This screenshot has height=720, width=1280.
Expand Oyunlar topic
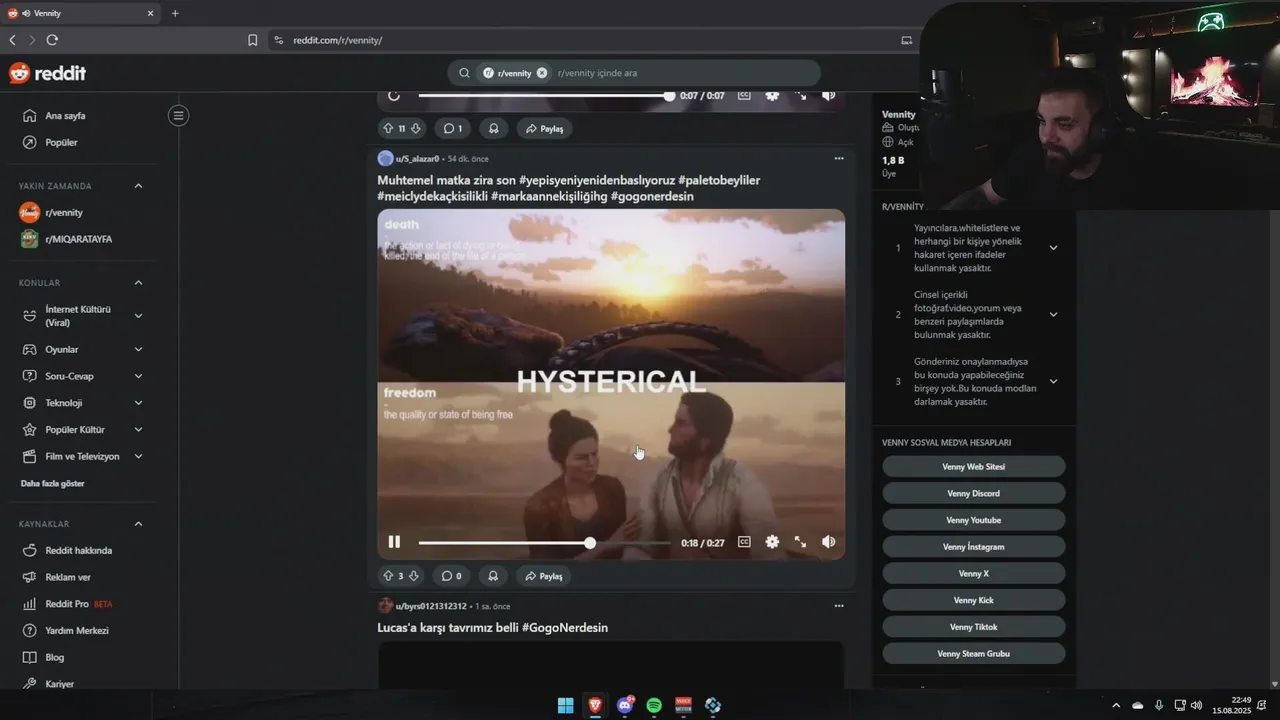(138, 350)
